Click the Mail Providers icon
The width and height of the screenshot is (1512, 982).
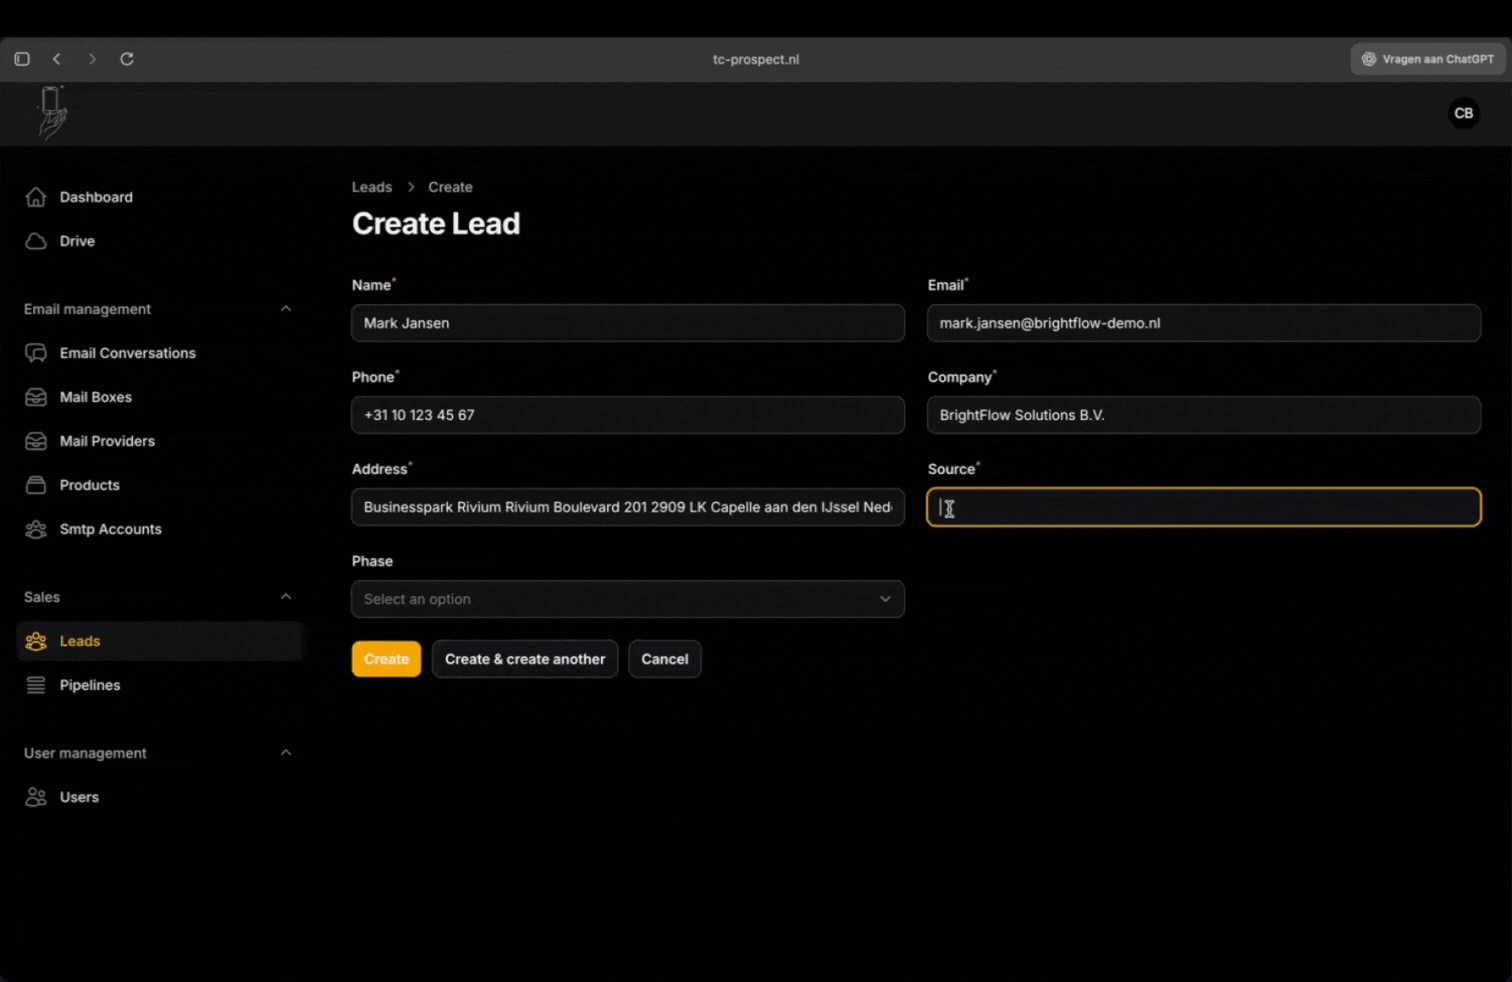(x=36, y=441)
